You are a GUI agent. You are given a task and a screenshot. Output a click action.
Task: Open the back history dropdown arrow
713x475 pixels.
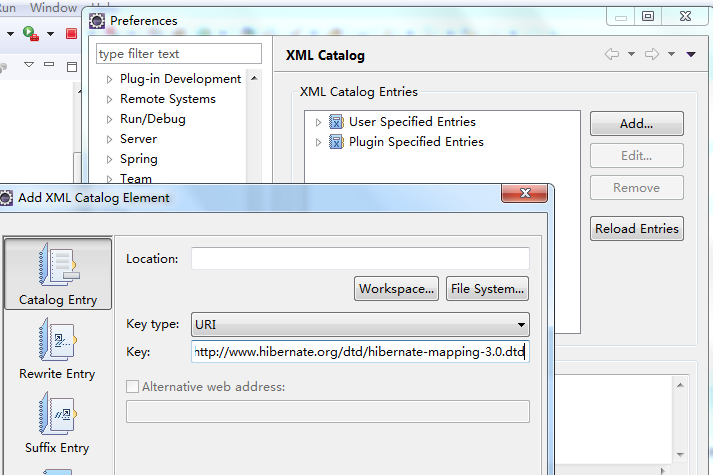pyautogui.click(x=631, y=54)
